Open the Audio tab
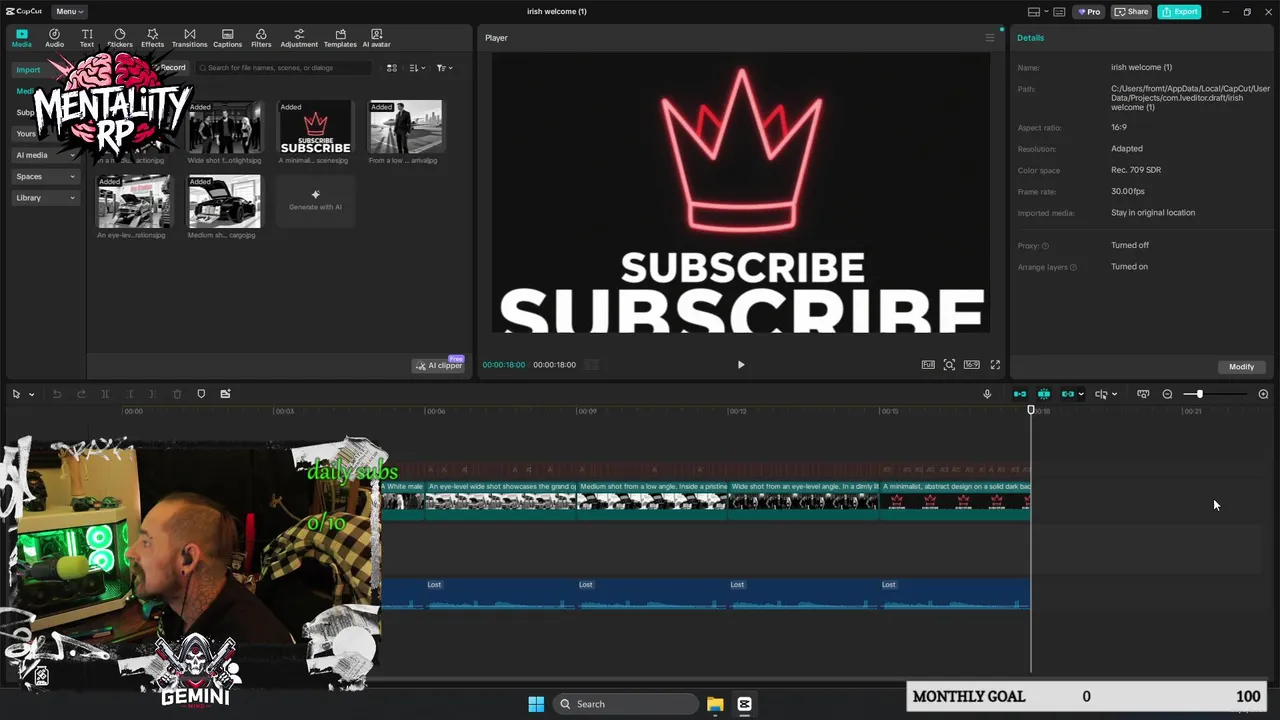This screenshot has width=1280, height=720. coord(54,38)
